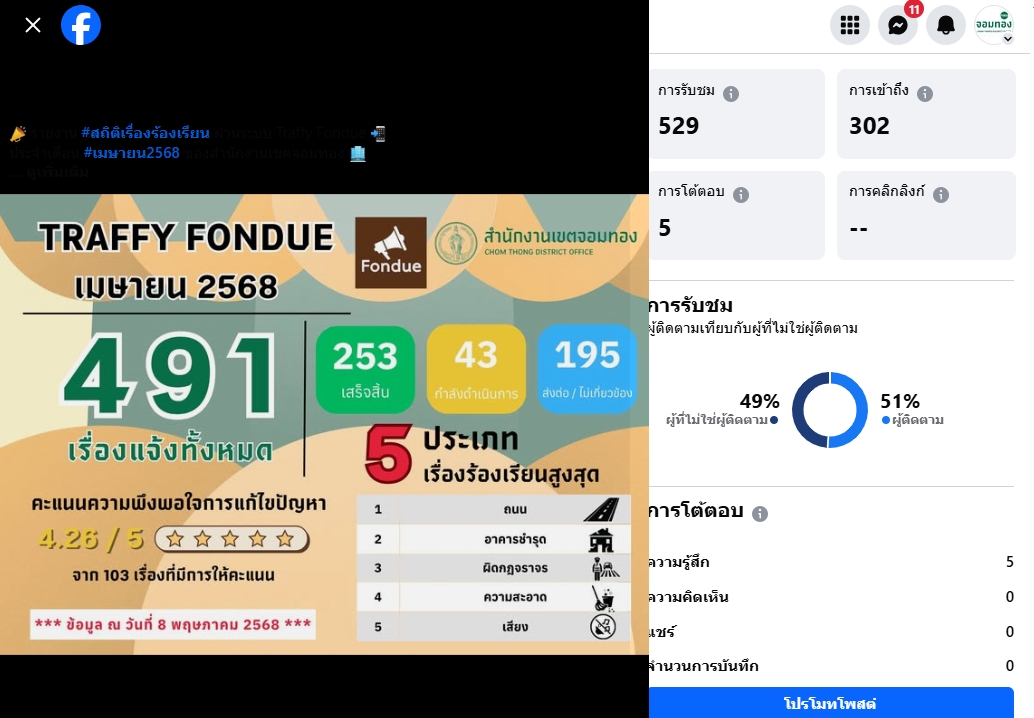Click info icon beside การโต้ตอบ section heading
This screenshot has width=1034, height=718.
(x=760, y=514)
